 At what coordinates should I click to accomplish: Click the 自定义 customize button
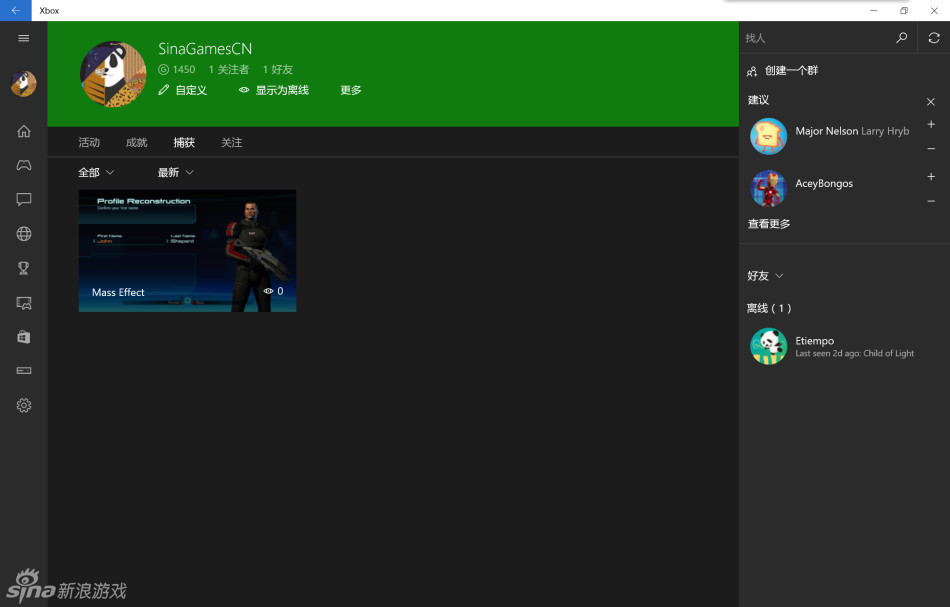[183, 90]
